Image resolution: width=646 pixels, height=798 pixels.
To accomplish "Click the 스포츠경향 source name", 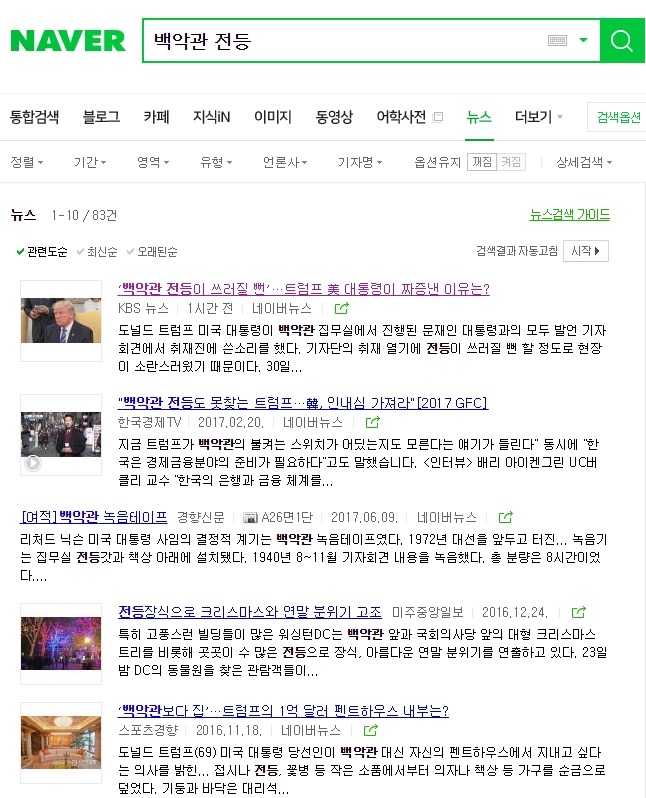I will click(148, 730).
